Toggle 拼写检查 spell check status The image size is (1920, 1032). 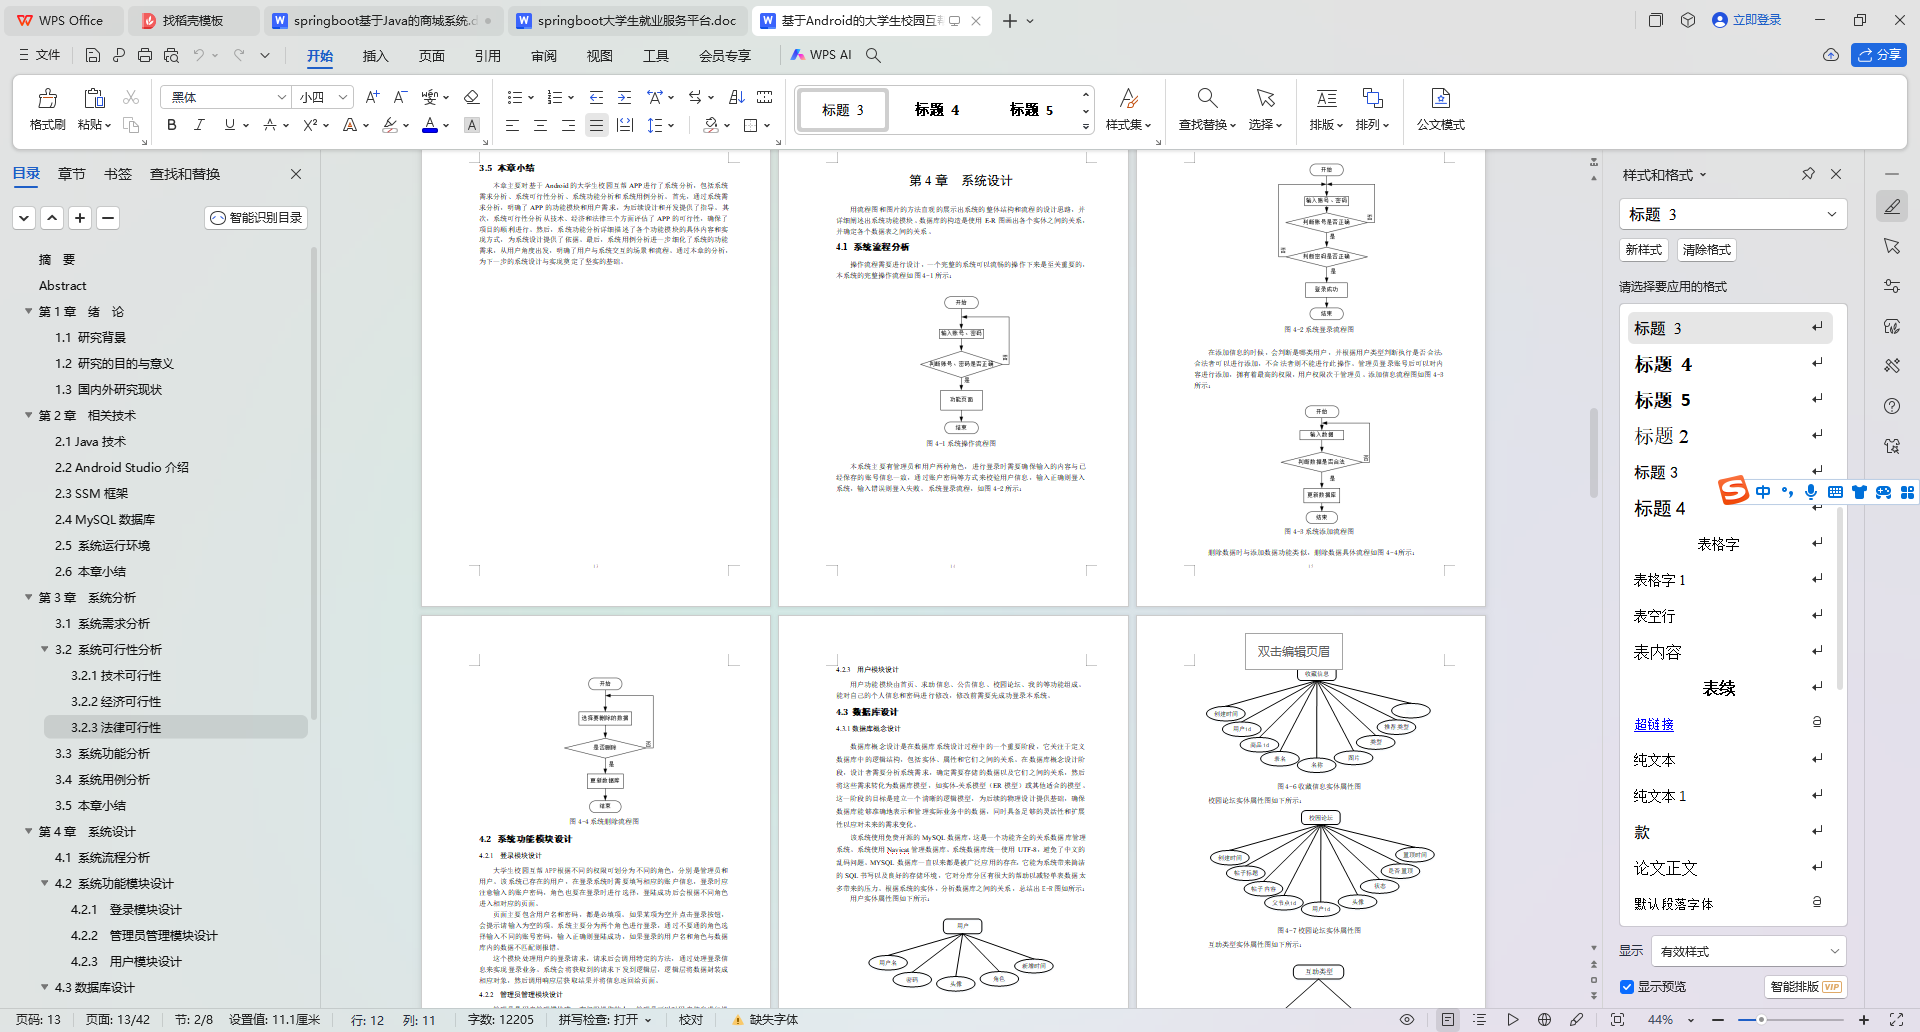pyautogui.click(x=605, y=1020)
